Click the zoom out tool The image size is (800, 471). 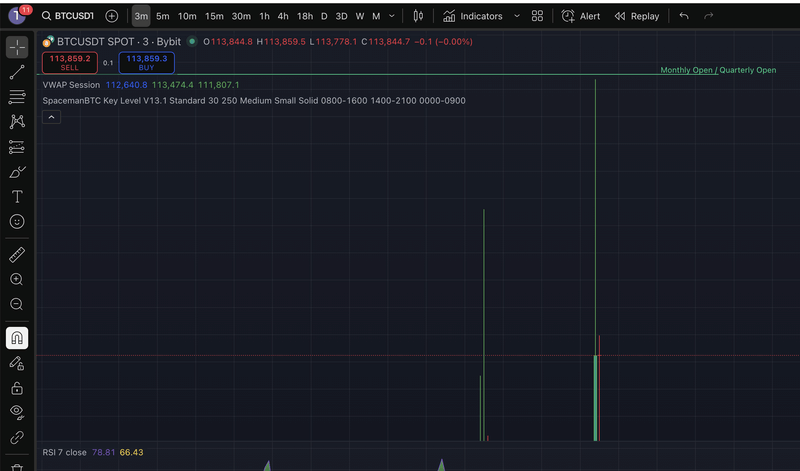pyautogui.click(x=17, y=304)
